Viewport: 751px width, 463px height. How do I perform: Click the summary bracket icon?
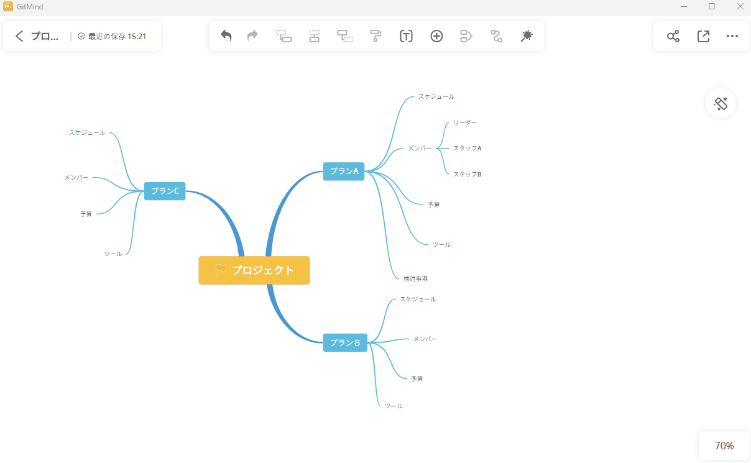pos(466,36)
